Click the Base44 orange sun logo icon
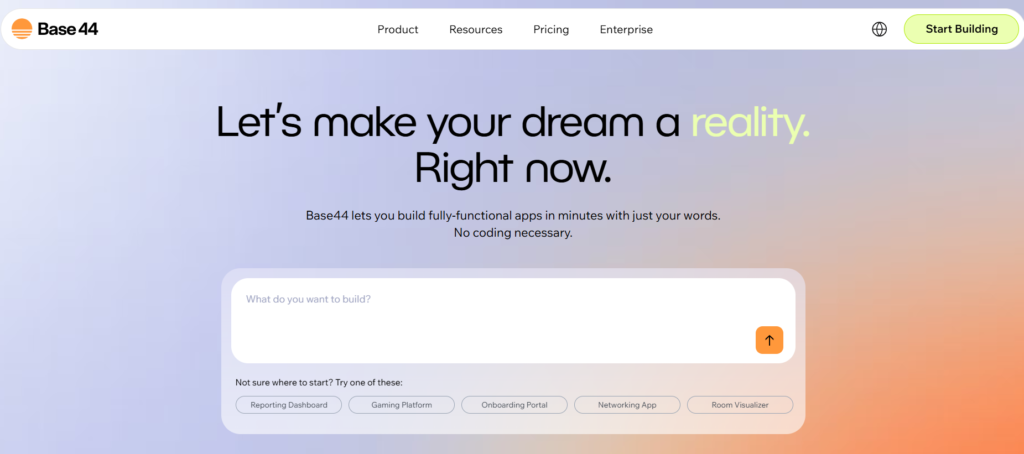This screenshot has height=454, width=1024. click(x=22, y=29)
